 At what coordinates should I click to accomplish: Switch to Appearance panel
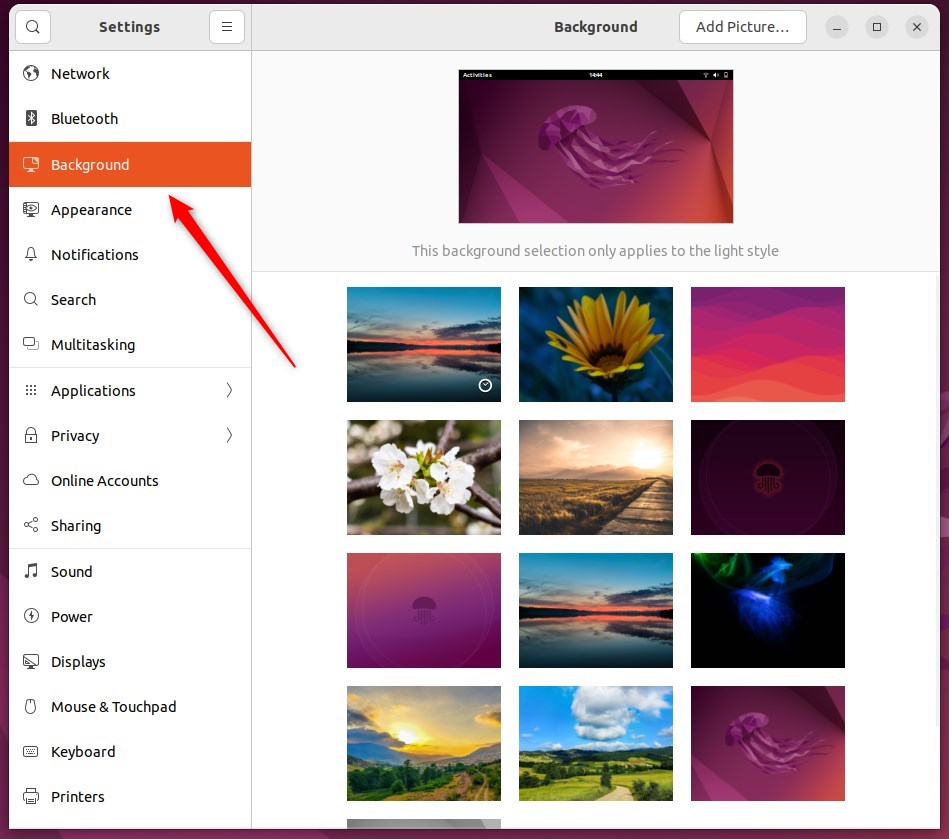(130, 209)
